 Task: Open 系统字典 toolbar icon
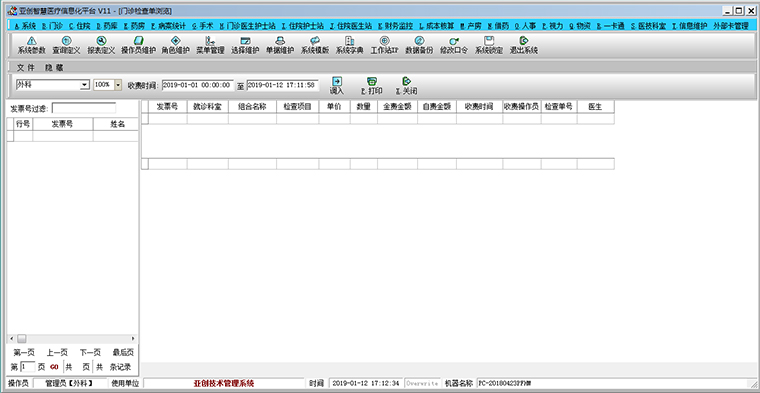pos(349,46)
